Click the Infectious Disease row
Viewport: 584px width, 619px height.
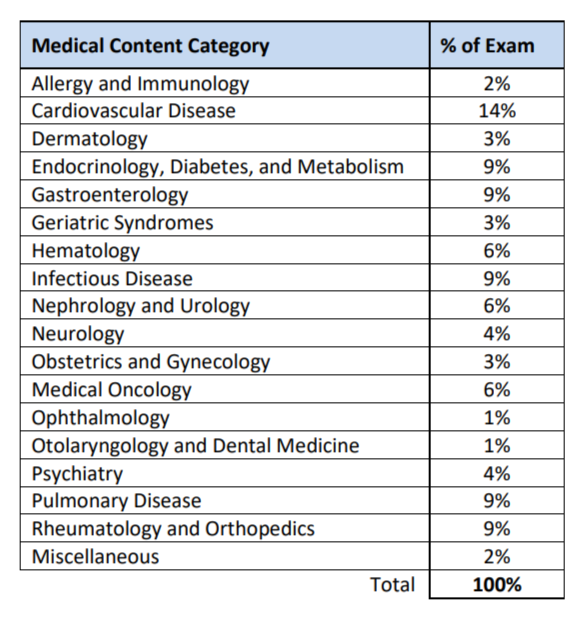coord(292,278)
